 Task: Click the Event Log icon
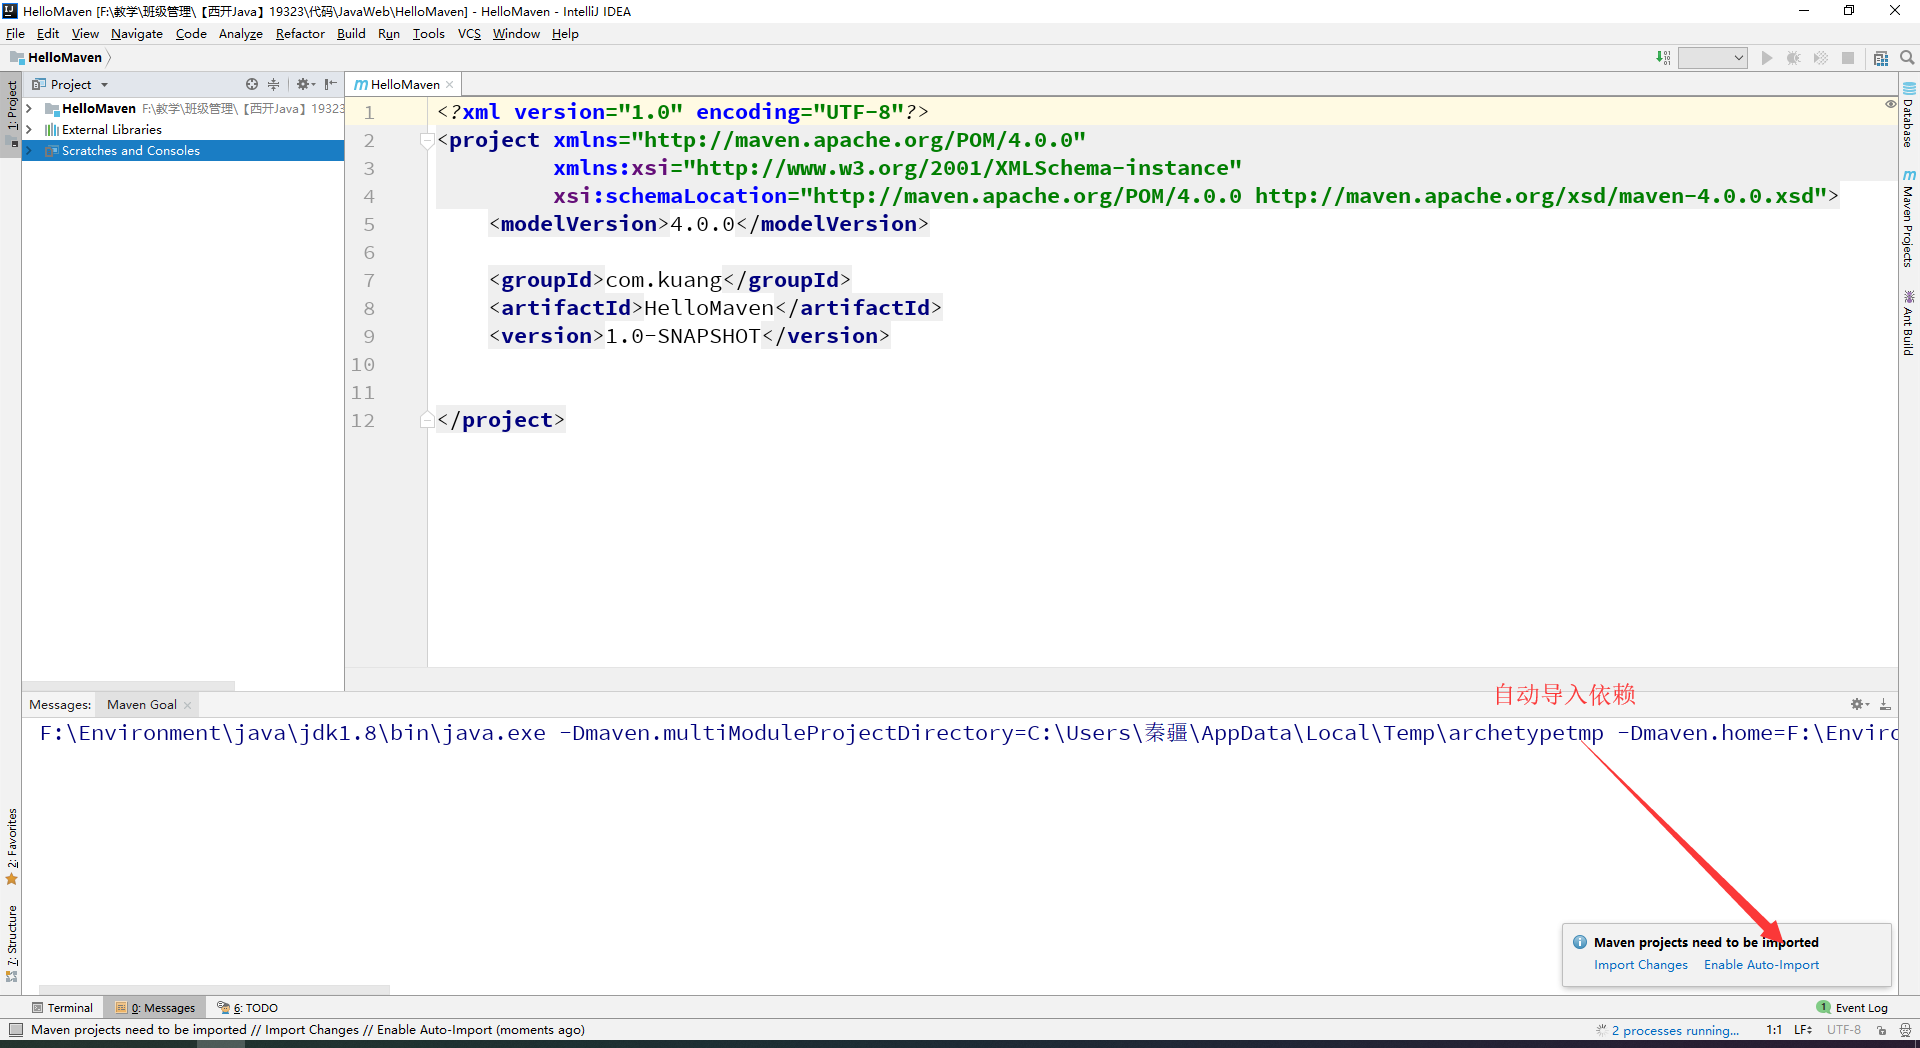click(x=1825, y=1007)
